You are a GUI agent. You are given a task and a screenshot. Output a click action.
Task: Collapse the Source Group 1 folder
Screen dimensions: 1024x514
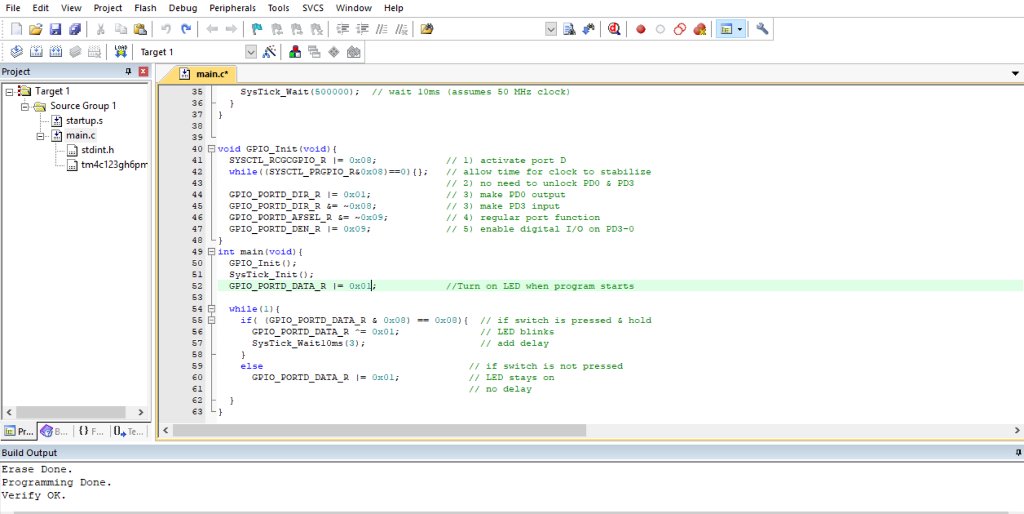pyautogui.click(x=25, y=106)
